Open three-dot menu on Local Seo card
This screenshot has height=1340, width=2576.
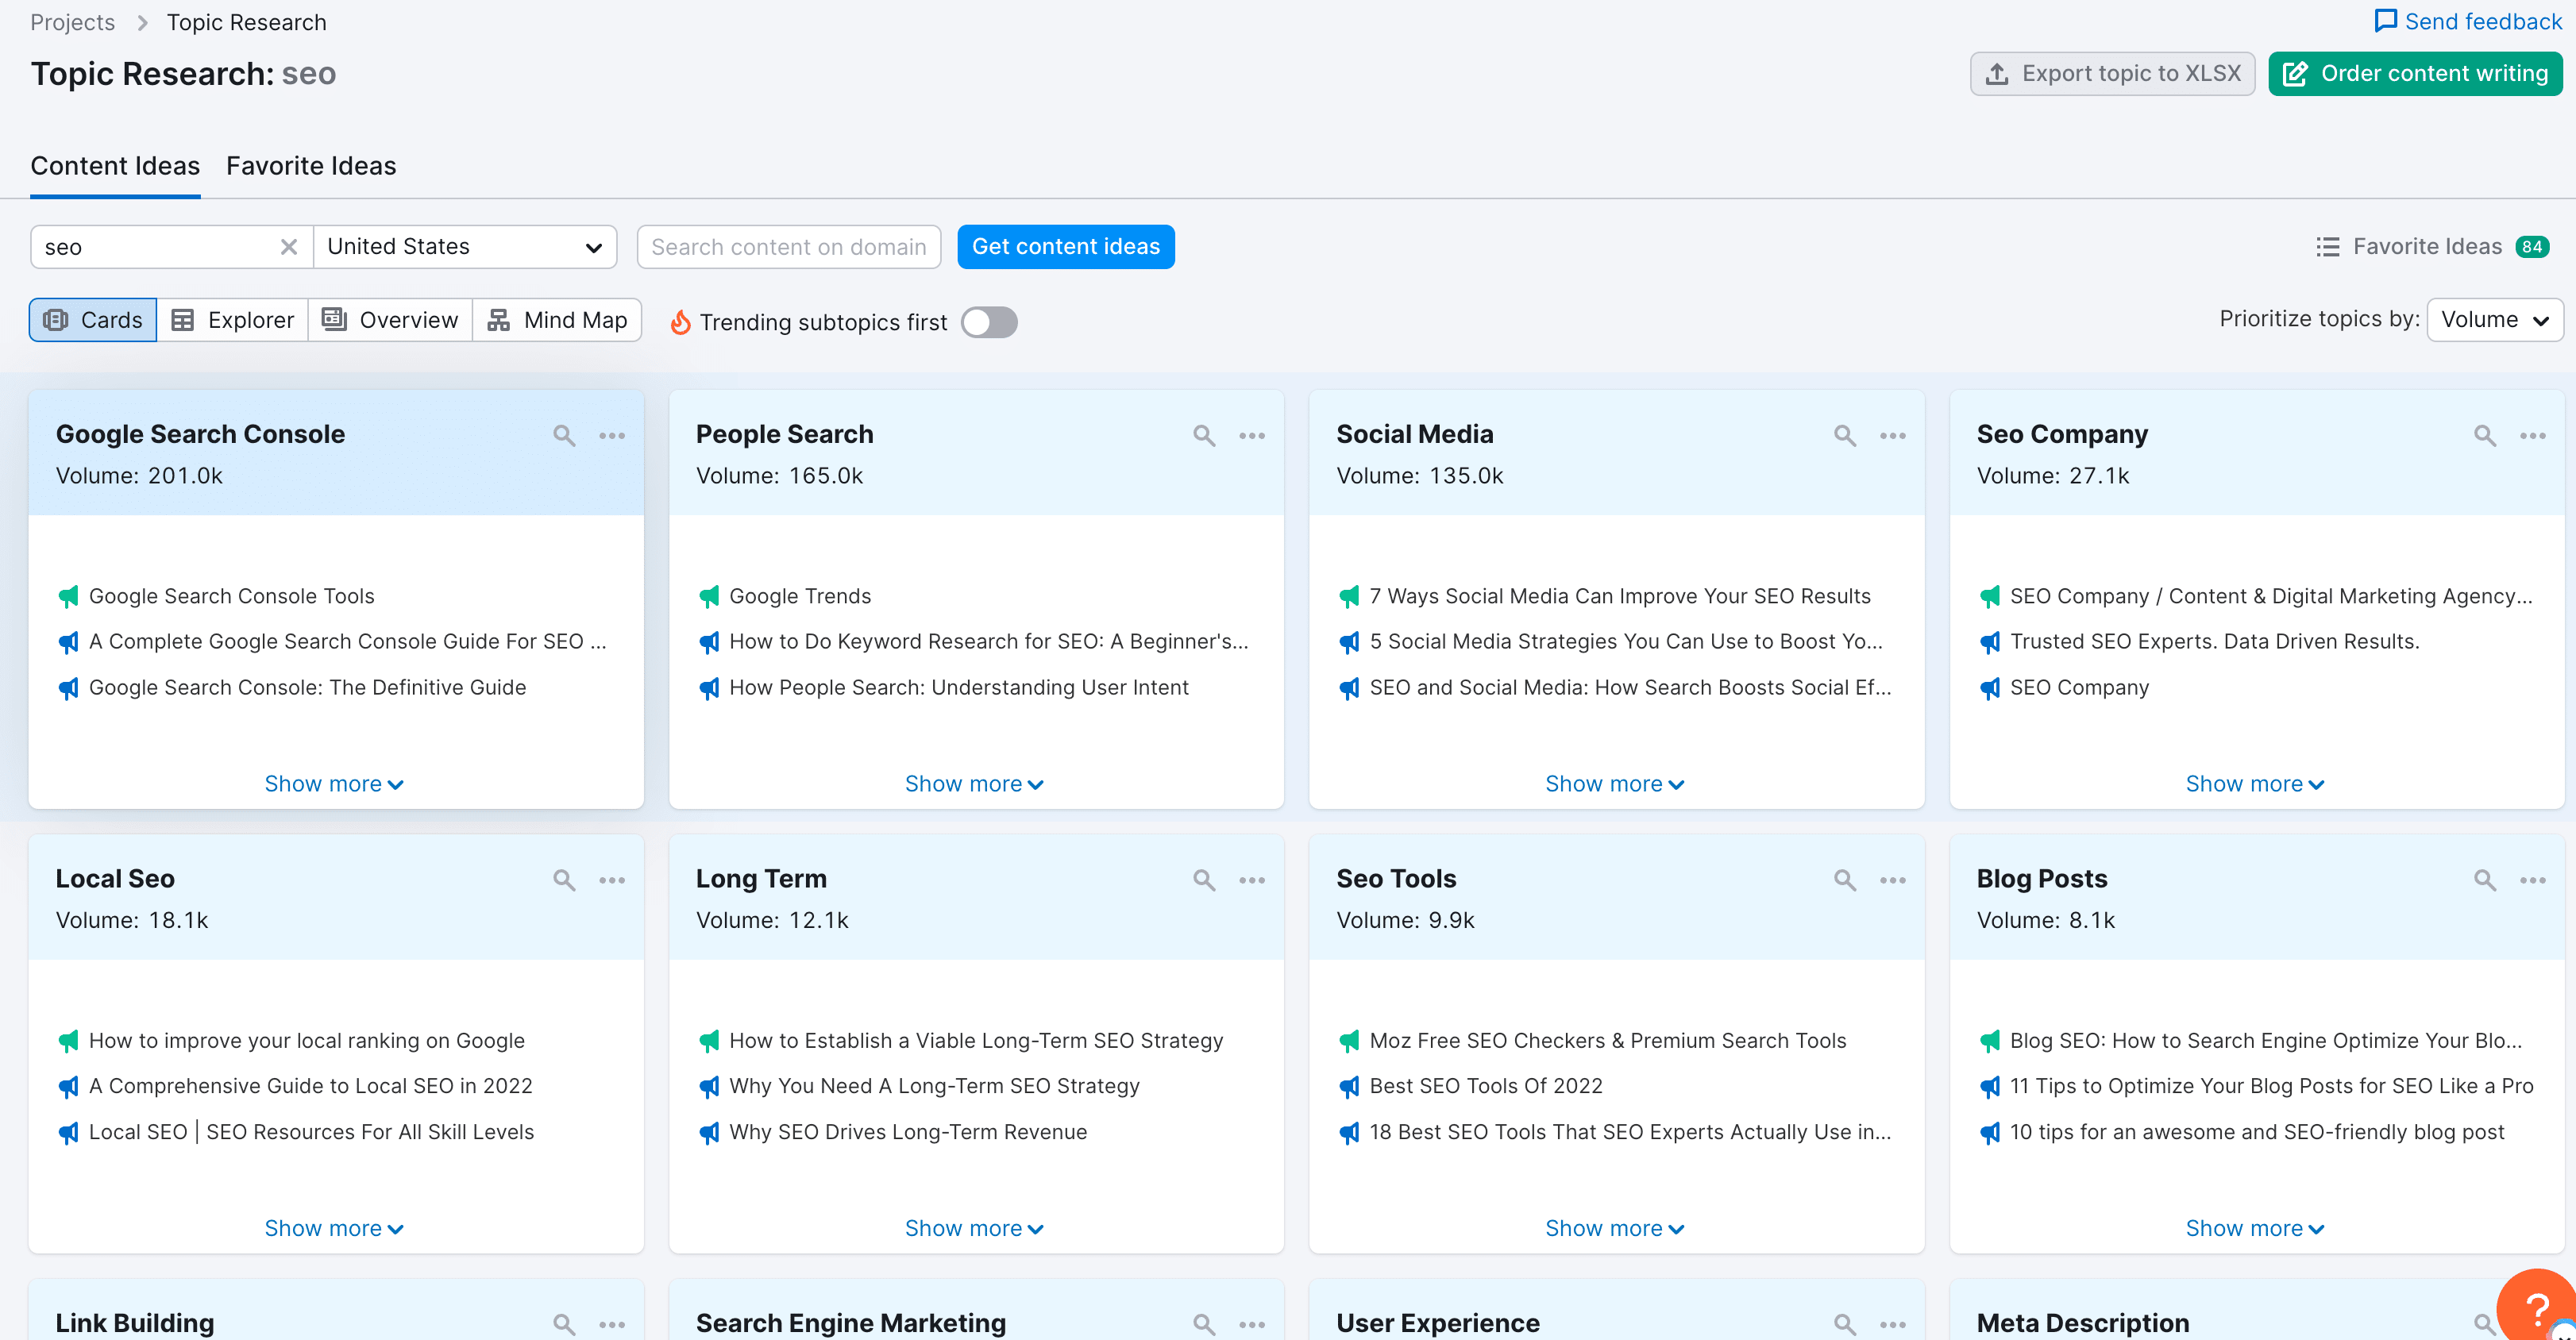pyautogui.click(x=612, y=880)
